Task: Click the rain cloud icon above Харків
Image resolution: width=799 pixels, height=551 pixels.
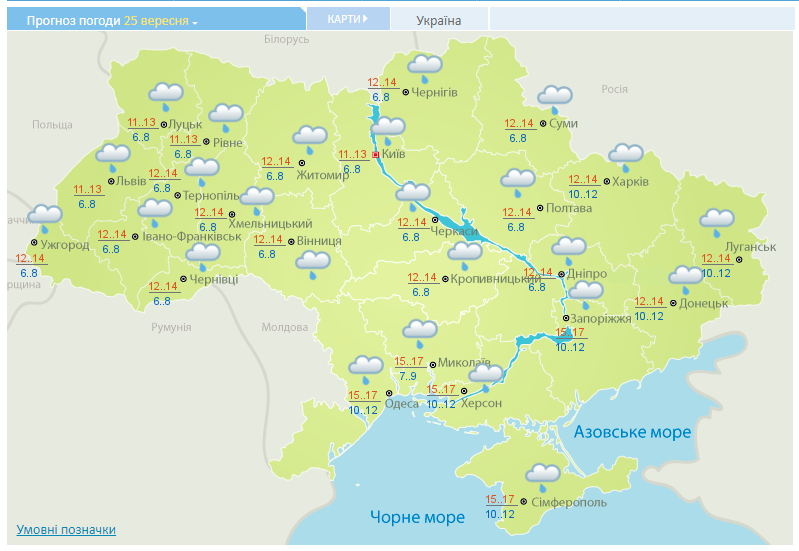Action: [626, 157]
